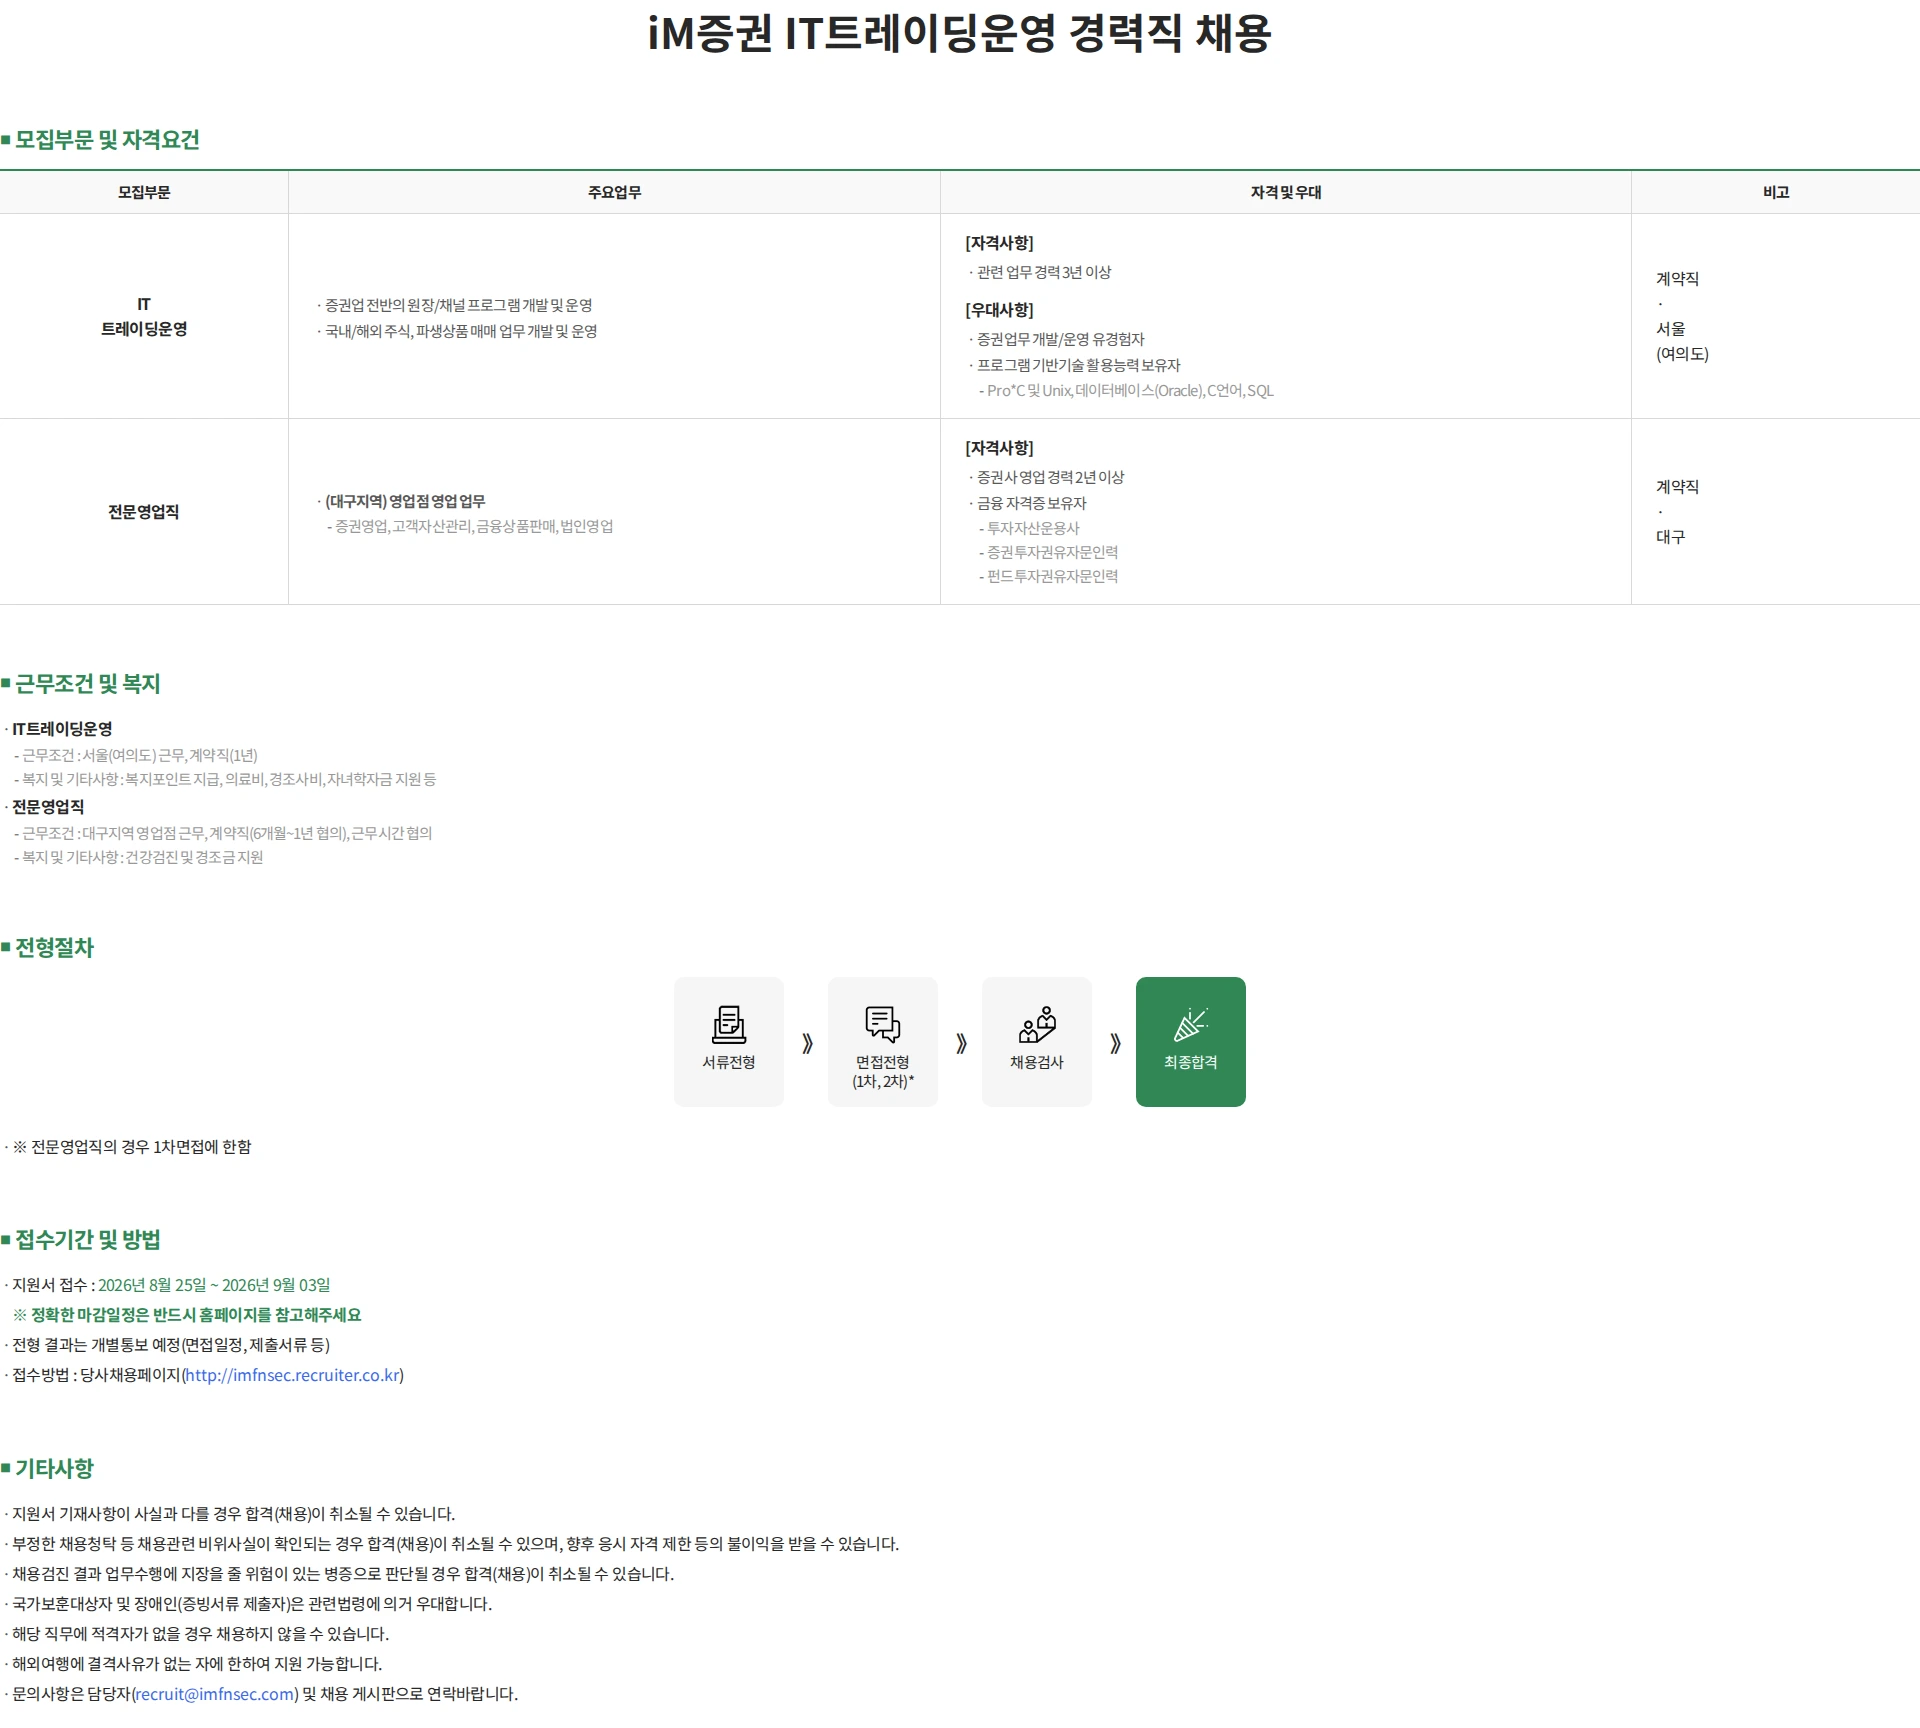Click the 비고 column header
The width and height of the screenshot is (1920, 1728).
[1776, 192]
